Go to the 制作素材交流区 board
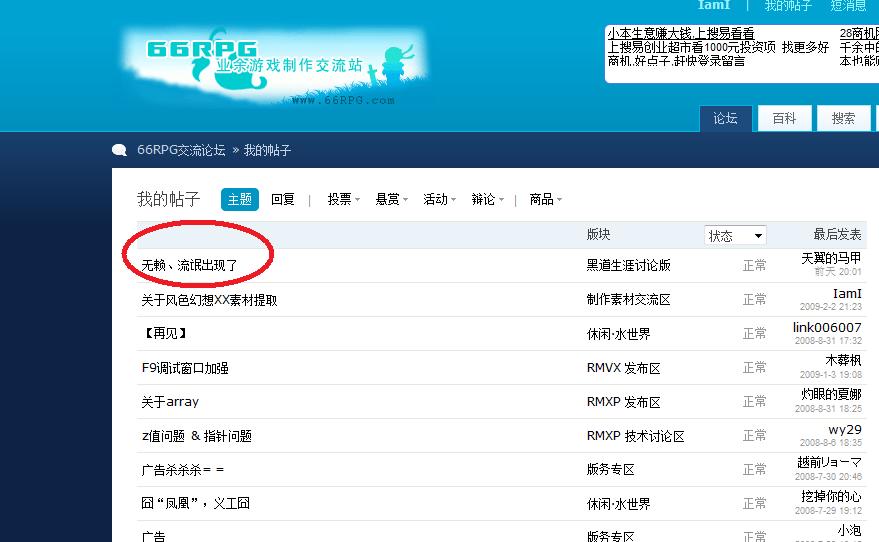The image size is (879, 542). tap(628, 299)
